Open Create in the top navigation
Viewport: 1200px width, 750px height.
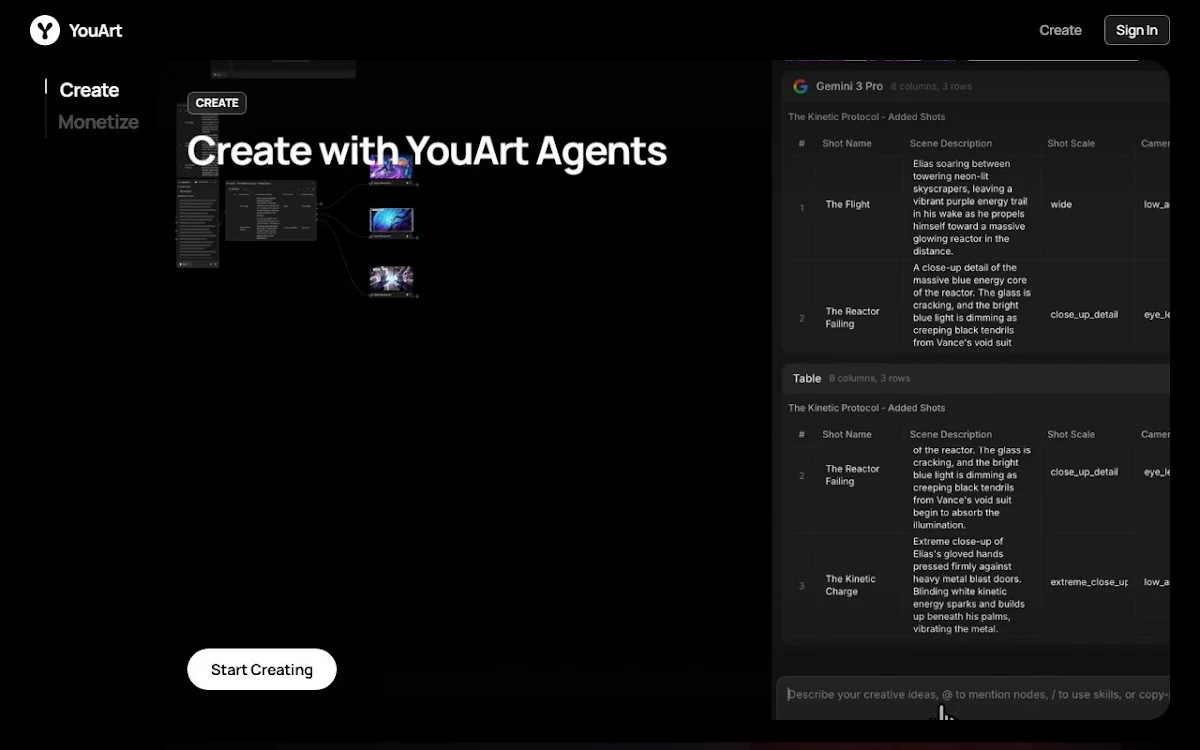(1060, 30)
